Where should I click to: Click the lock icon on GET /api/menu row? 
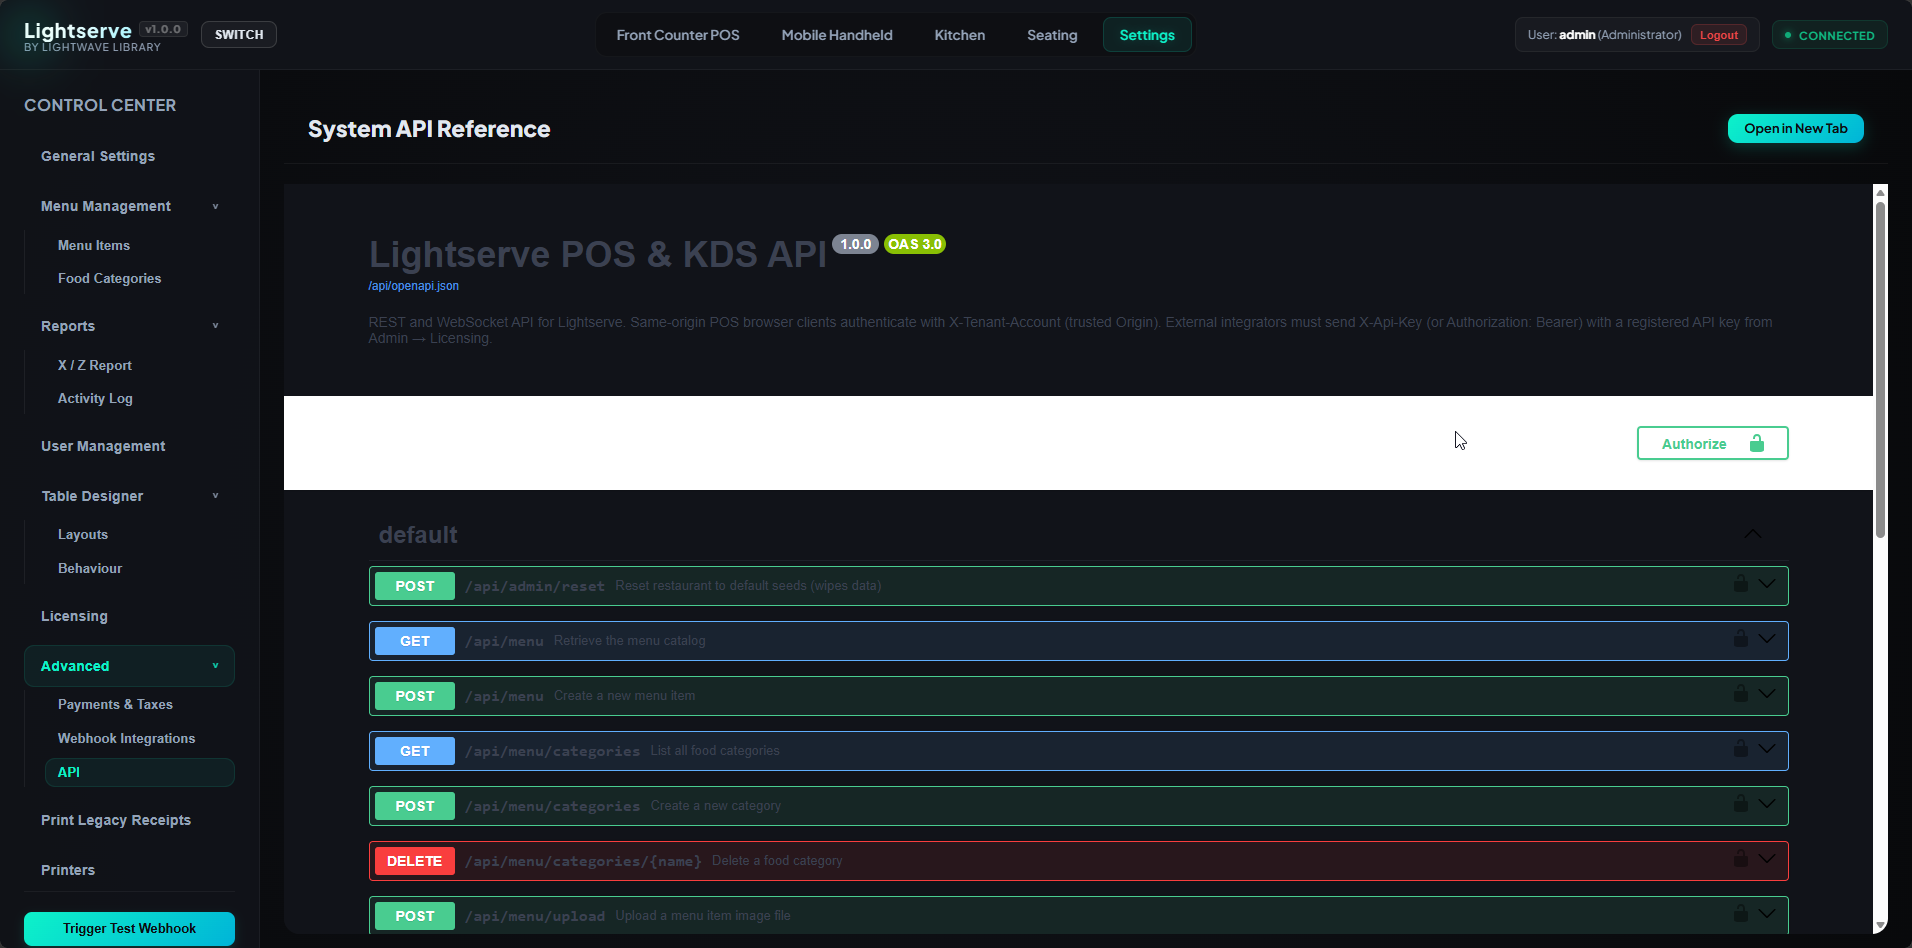(x=1740, y=639)
